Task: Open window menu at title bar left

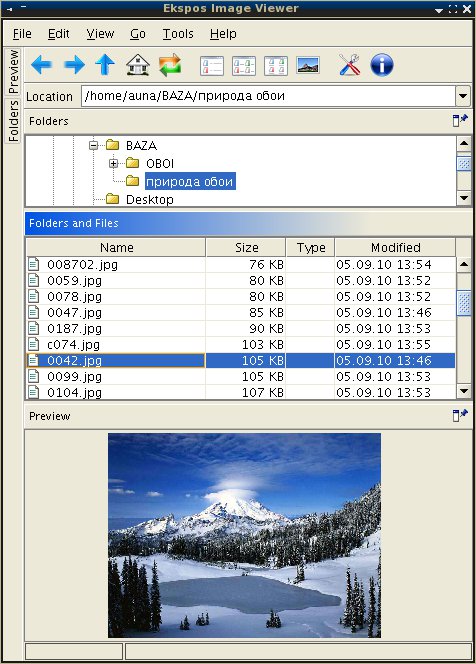Action: [9, 8]
